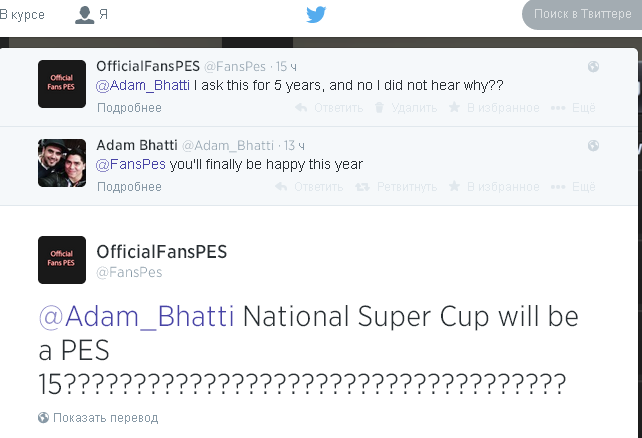Image resolution: width=642 pixels, height=438 pixels.
Task: Expand 'Подробнее' under the first tweet
Action: (129, 108)
